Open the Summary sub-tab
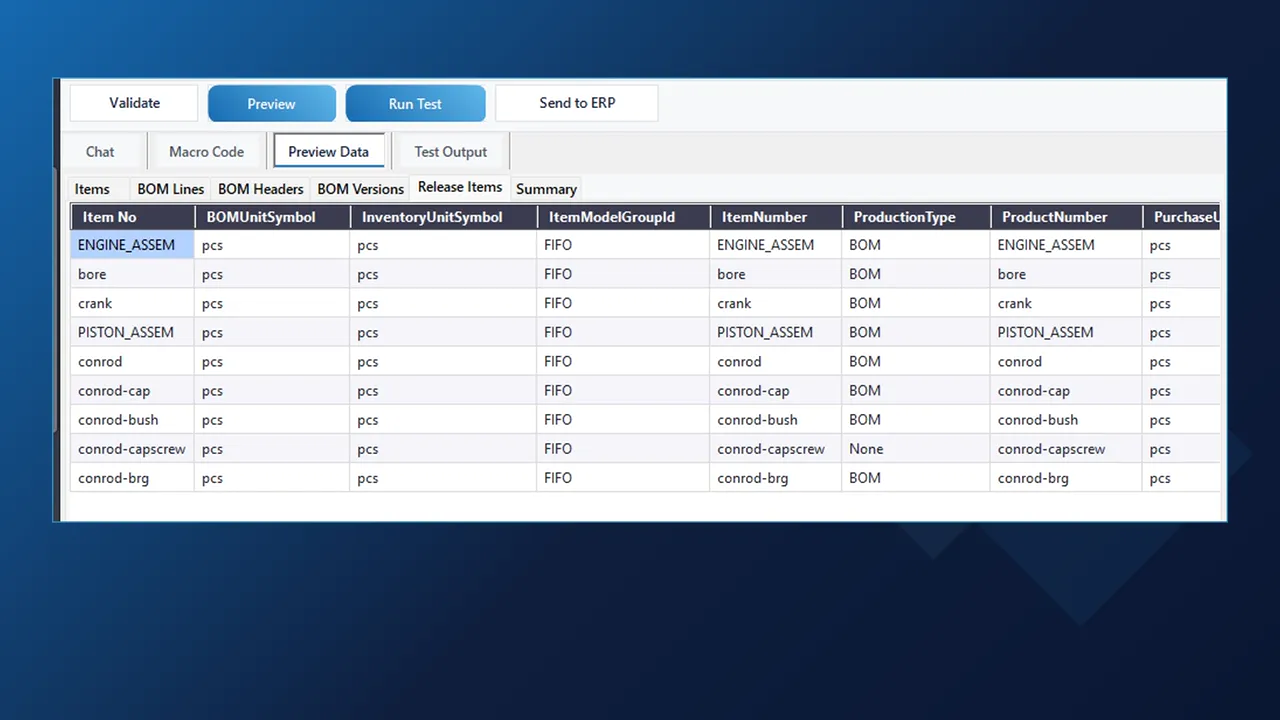1280x720 pixels. 546,189
